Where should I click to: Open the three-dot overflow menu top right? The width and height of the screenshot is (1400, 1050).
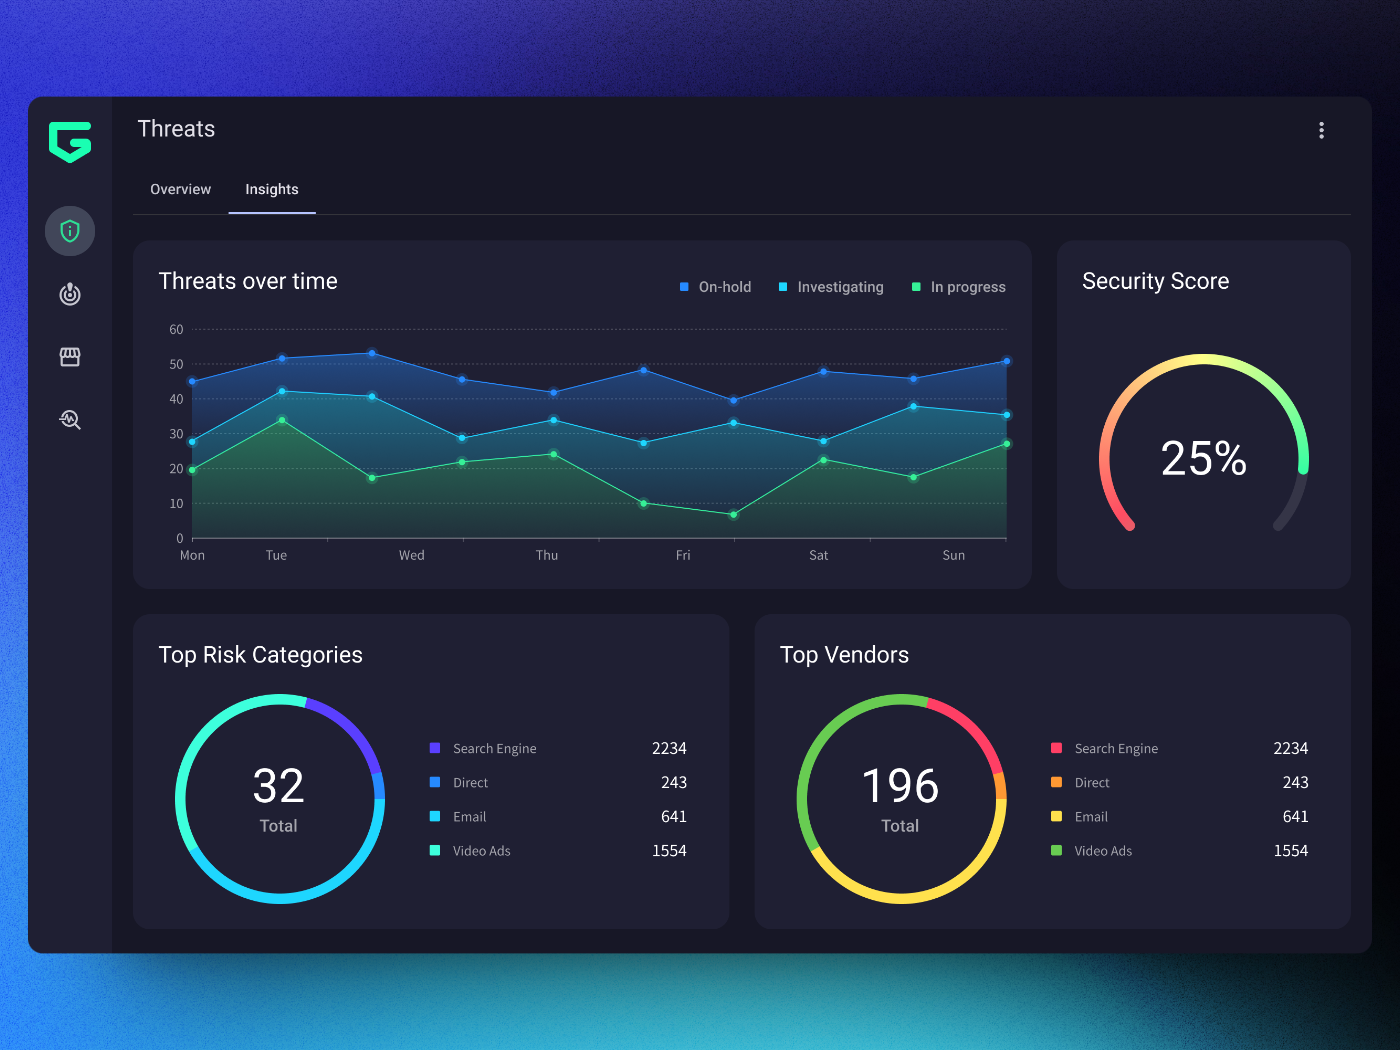pyautogui.click(x=1321, y=130)
